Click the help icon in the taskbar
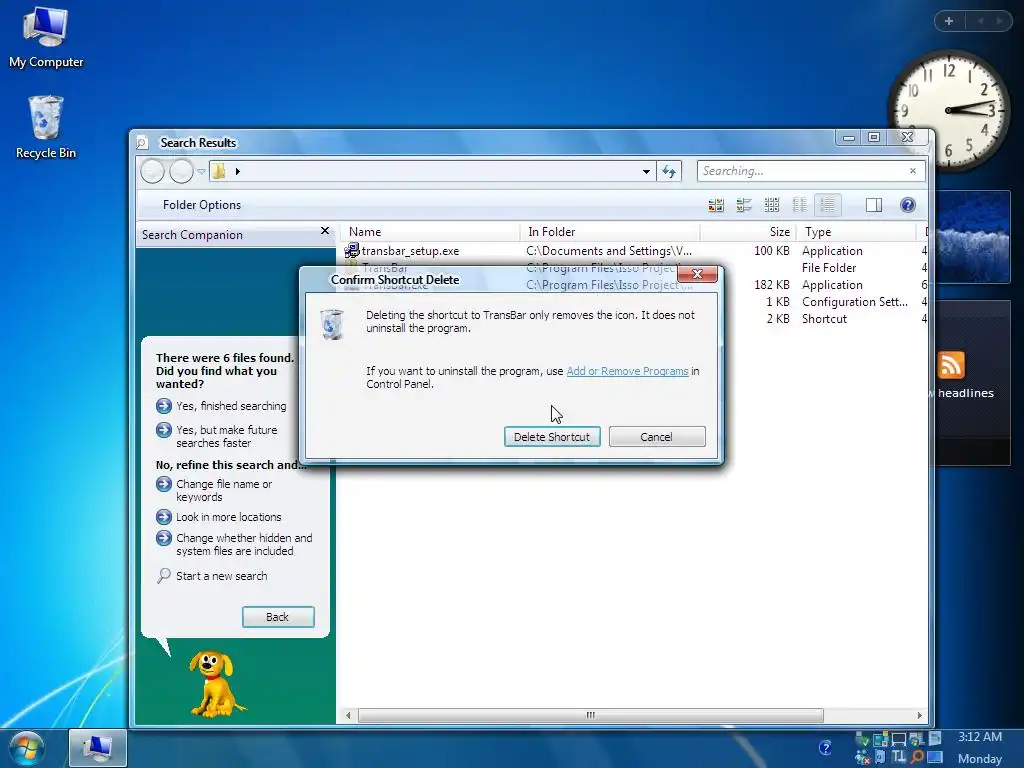Viewport: 1024px width, 768px height. [825, 748]
